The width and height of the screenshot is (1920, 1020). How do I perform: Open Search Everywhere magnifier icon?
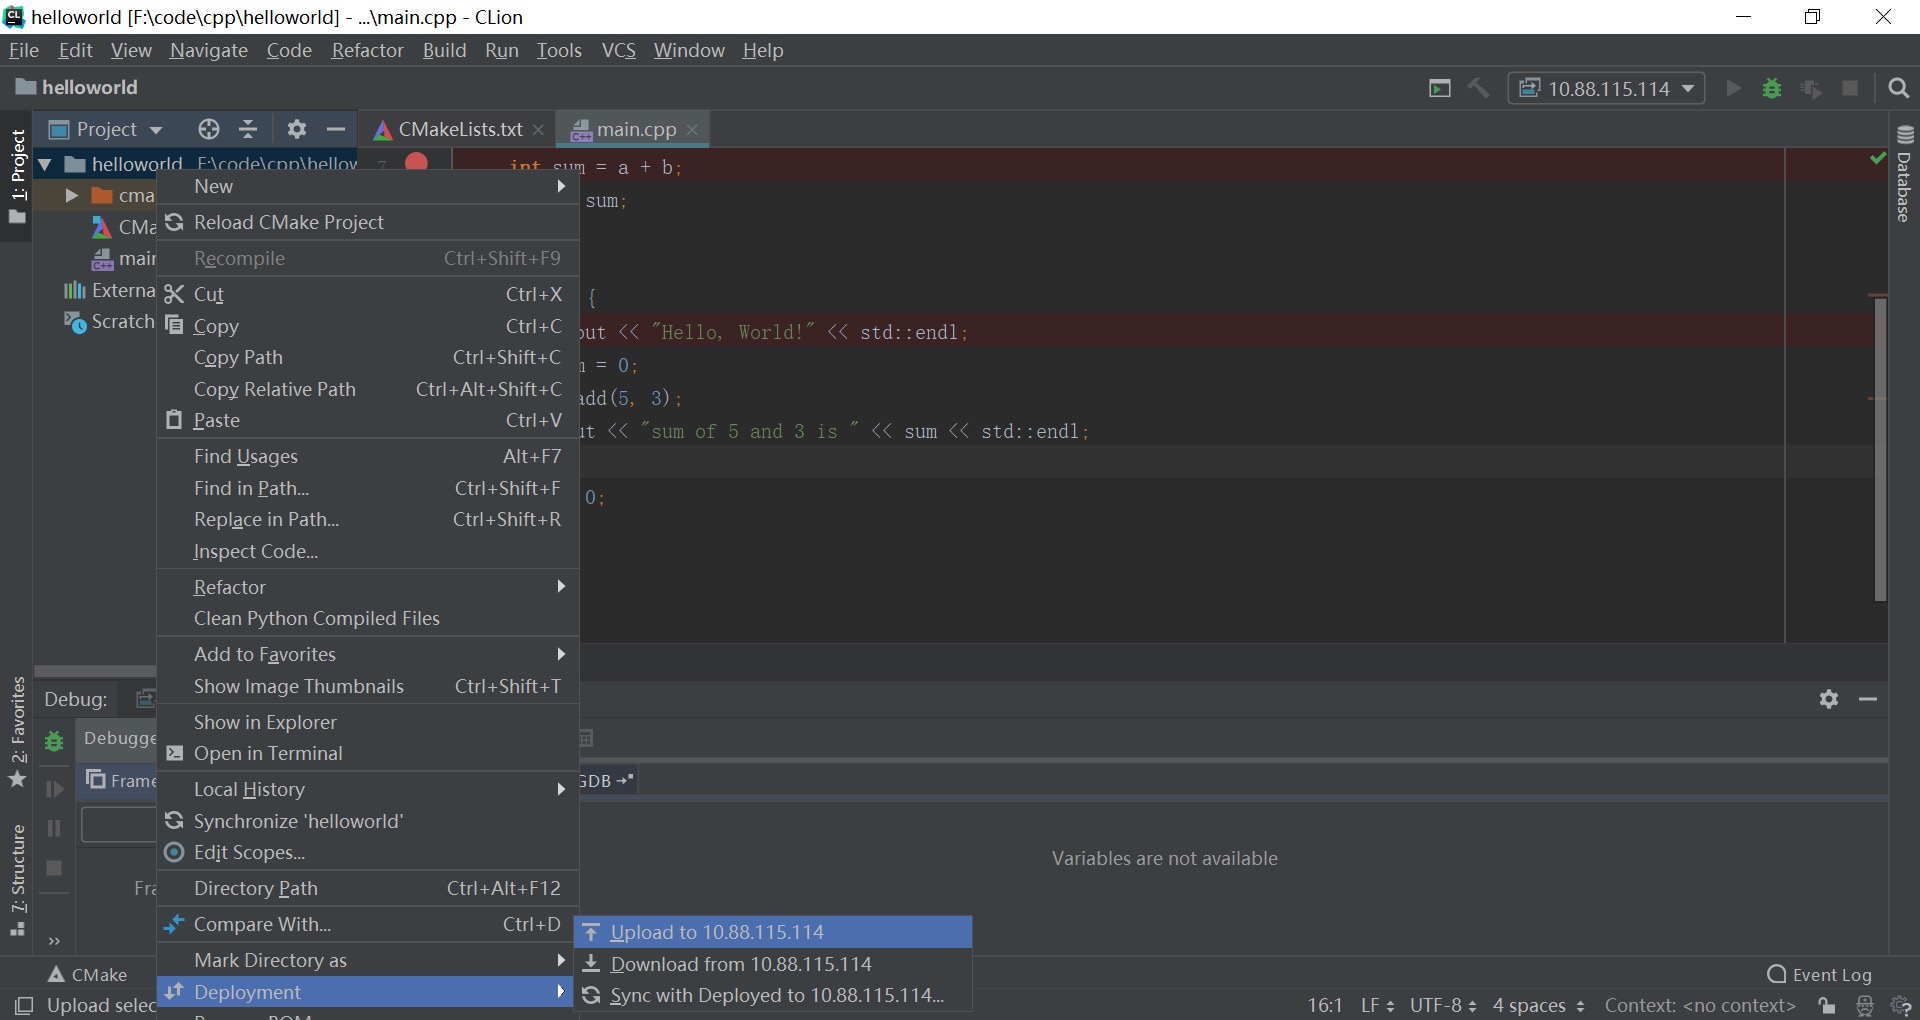tap(1898, 88)
